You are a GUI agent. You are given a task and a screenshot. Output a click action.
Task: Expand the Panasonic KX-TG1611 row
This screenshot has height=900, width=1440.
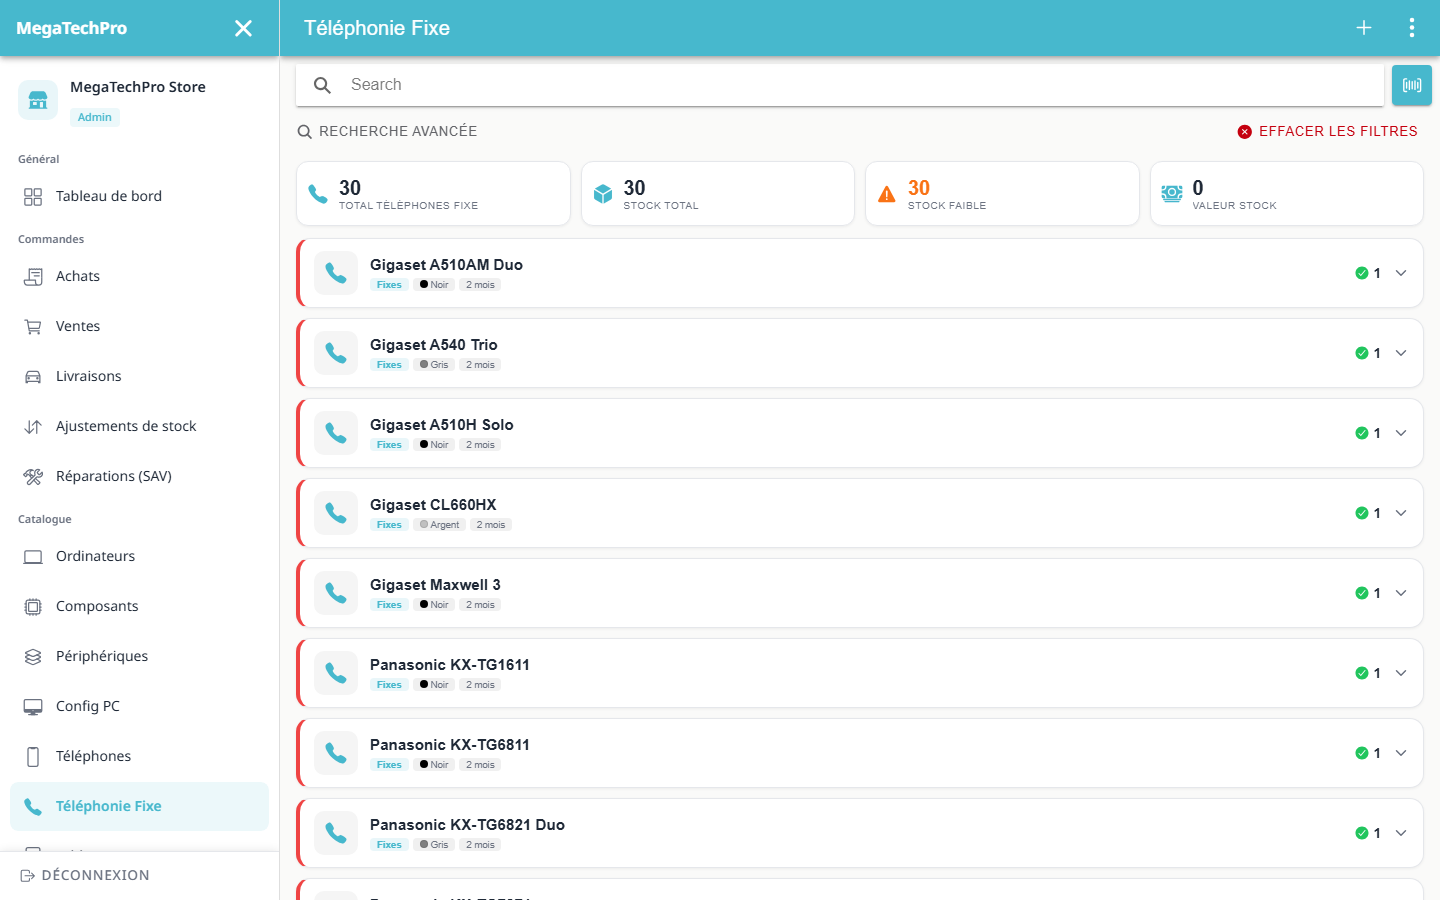tap(1401, 673)
